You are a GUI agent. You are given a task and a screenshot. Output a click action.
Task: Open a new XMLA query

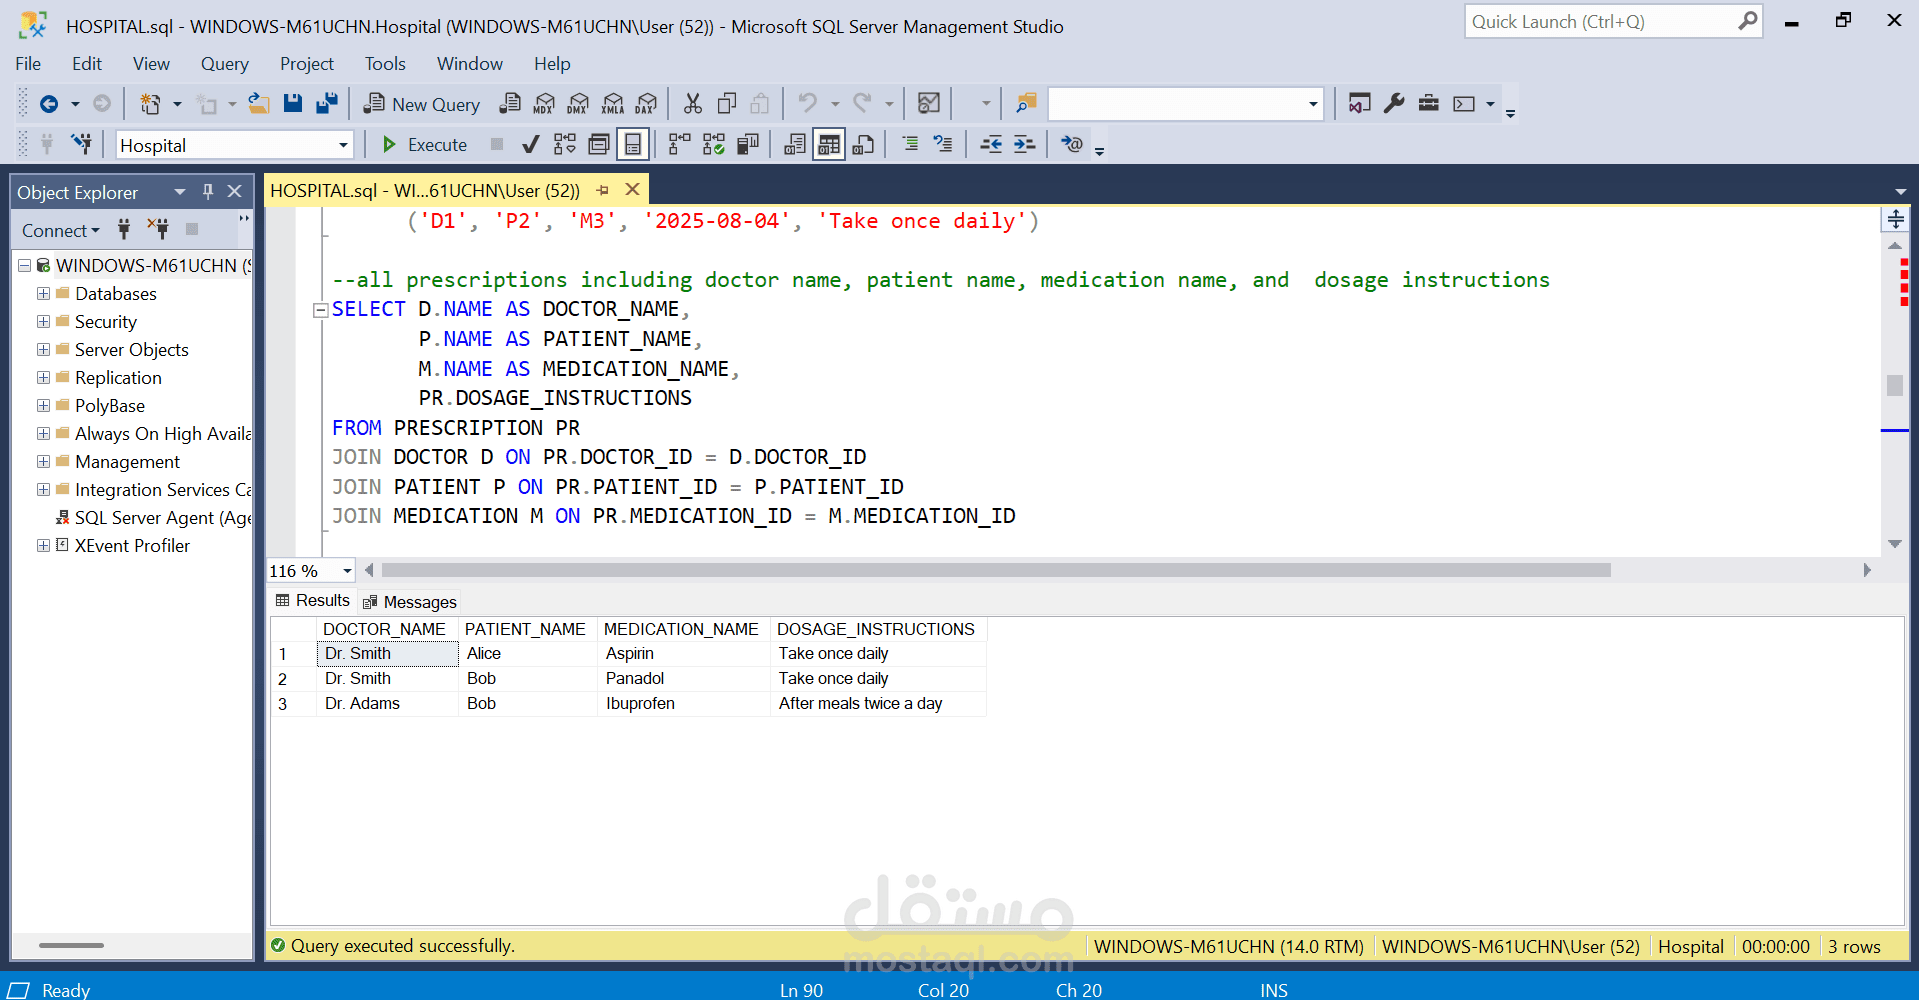(x=613, y=103)
